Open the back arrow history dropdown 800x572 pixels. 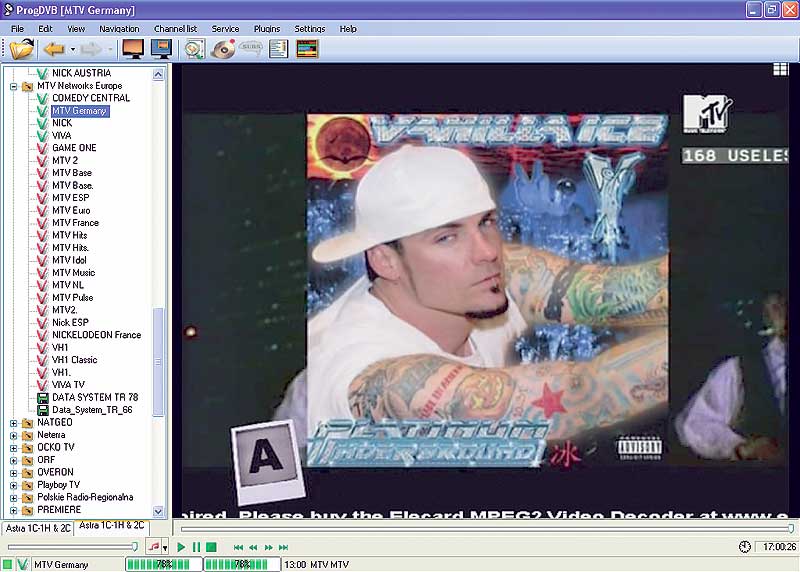click(72, 49)
